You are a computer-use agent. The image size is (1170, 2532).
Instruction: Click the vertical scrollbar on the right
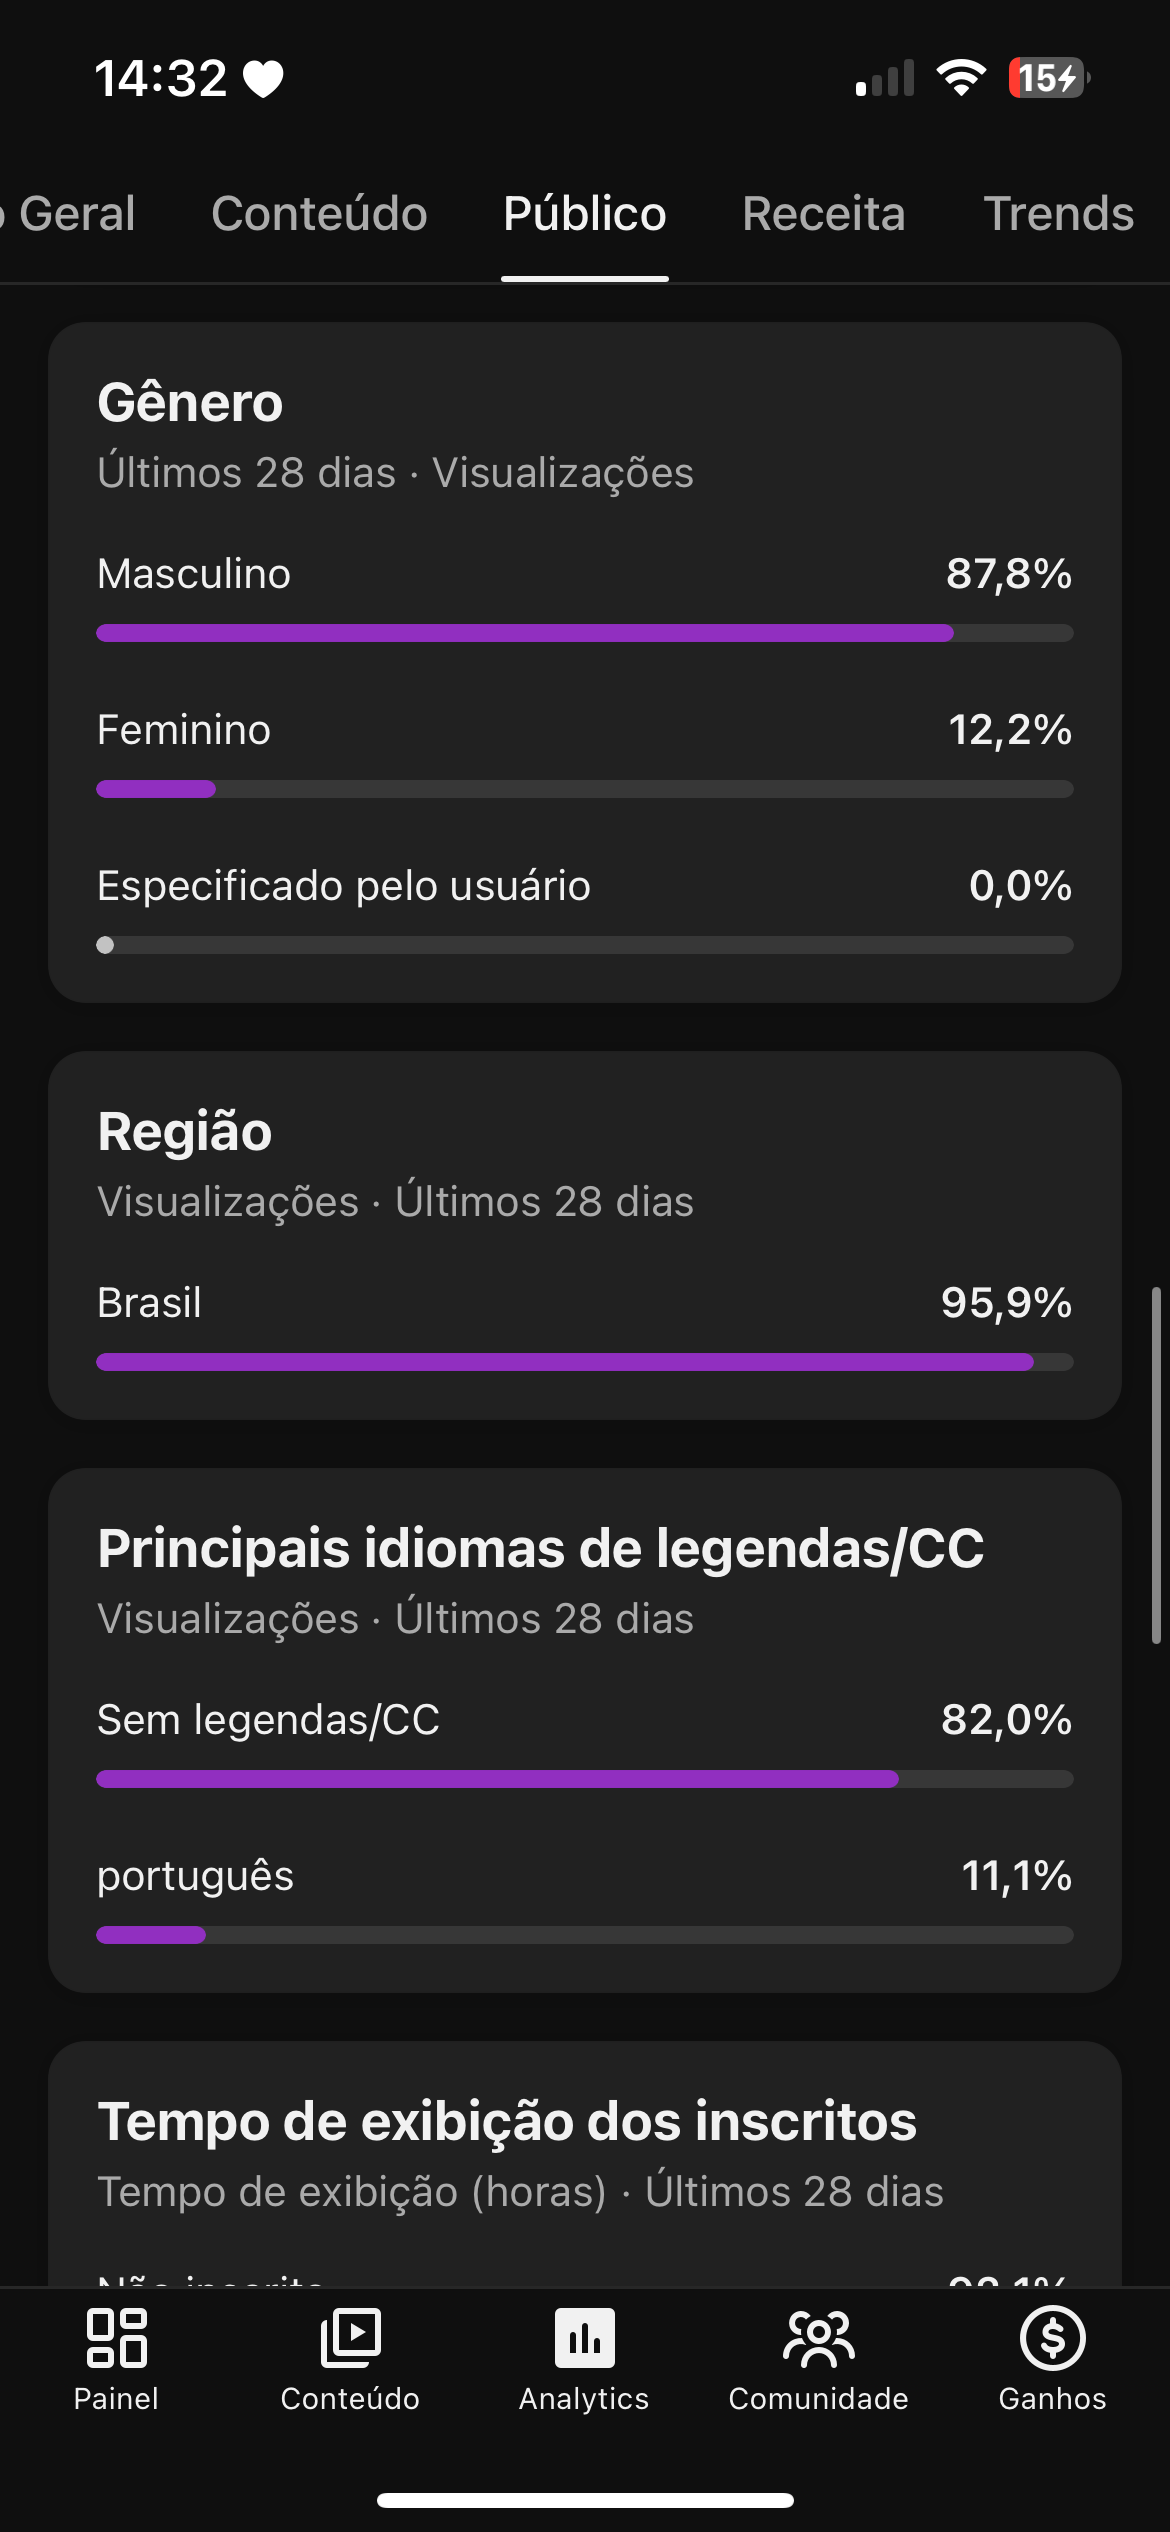pos(1156,1465)
